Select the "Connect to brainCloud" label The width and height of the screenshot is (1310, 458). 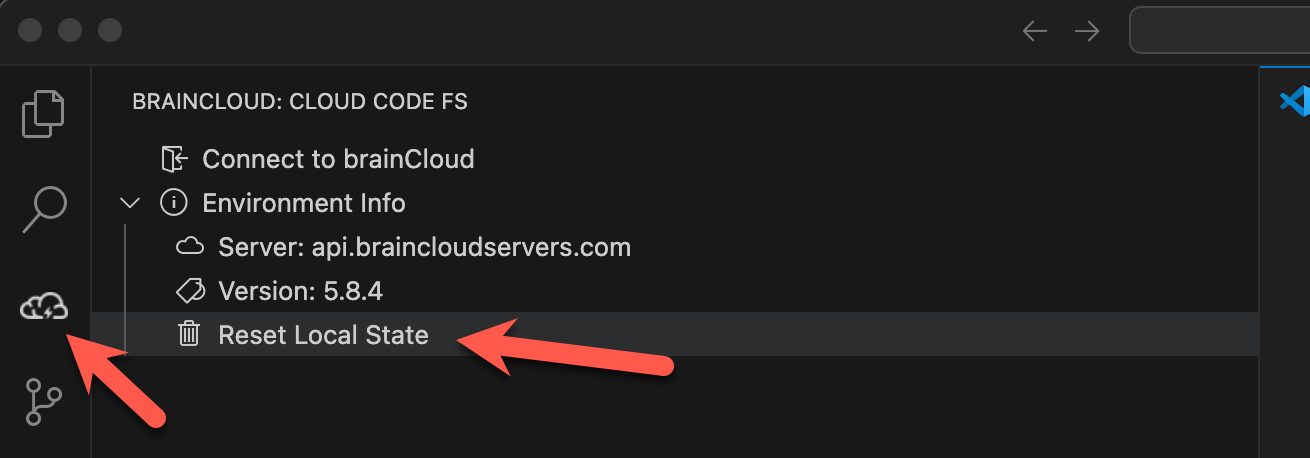pos(338,159)
